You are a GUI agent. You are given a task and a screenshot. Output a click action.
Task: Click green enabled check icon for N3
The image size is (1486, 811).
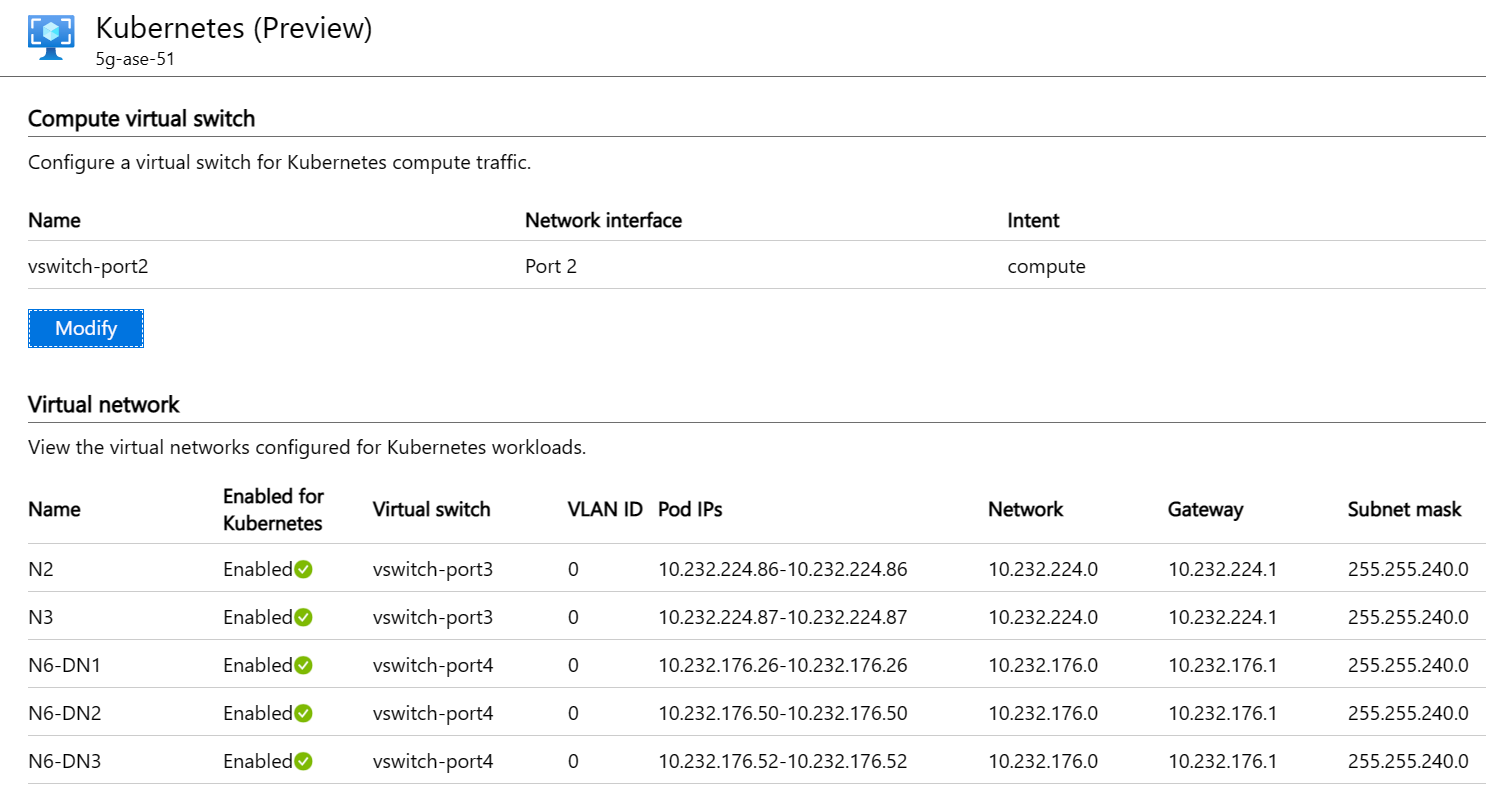coord(304,617)
